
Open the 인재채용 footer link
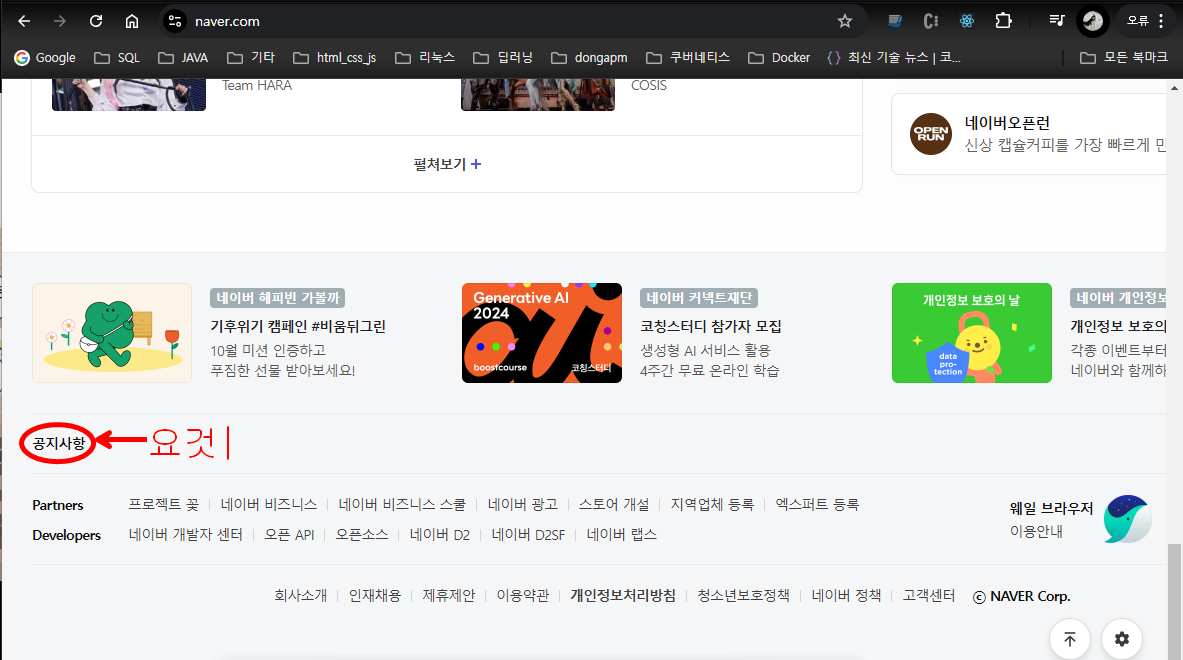click(374, 595)
